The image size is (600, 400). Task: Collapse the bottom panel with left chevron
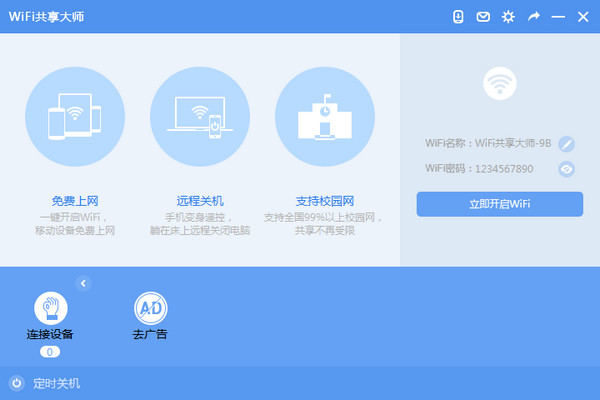tap(83, 283)
